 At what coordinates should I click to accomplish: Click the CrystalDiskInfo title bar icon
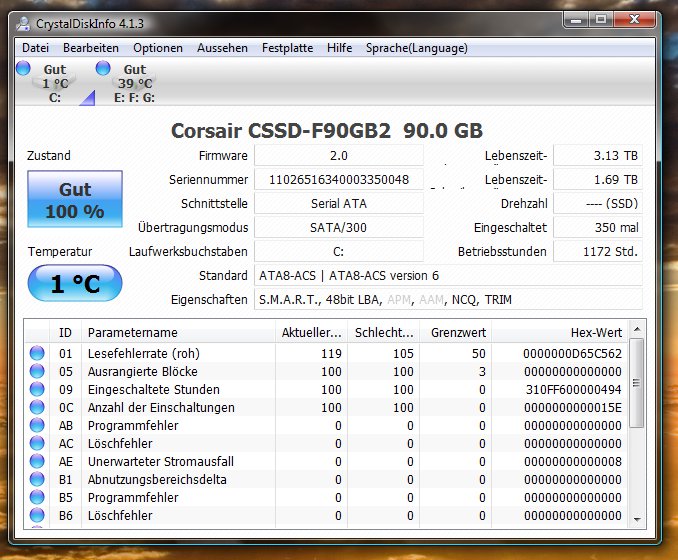(x=23, y=23)
